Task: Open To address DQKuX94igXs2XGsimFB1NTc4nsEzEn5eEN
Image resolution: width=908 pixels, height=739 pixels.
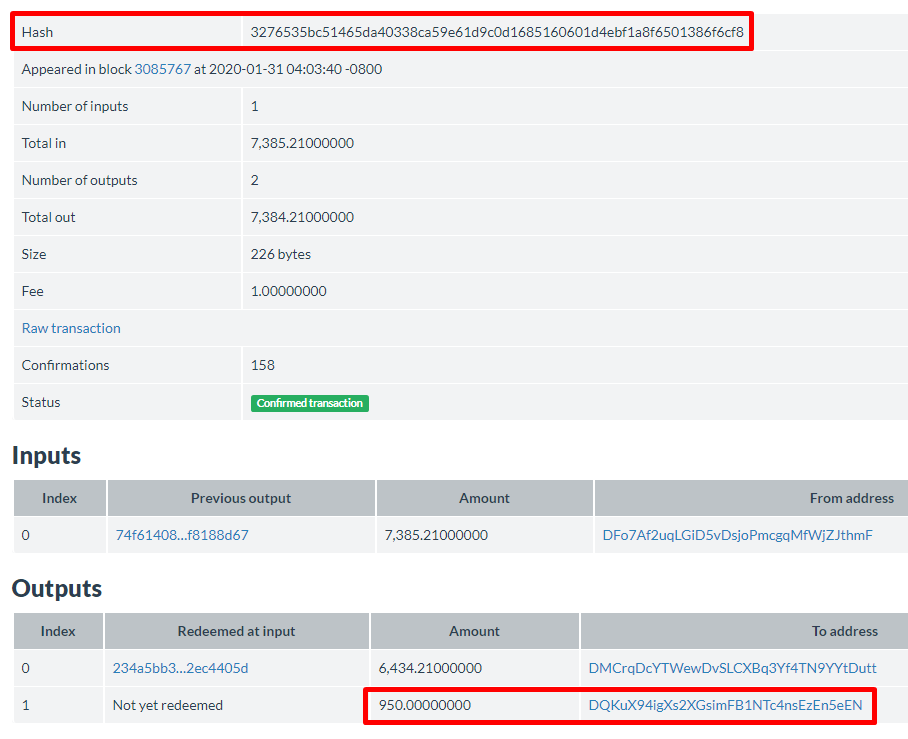Action: (x=726, y=705)
